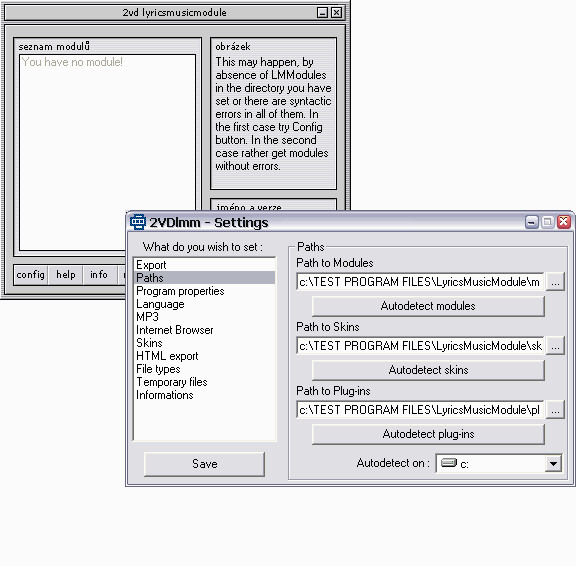Open Temporary files settings

(x=204, y=382)
